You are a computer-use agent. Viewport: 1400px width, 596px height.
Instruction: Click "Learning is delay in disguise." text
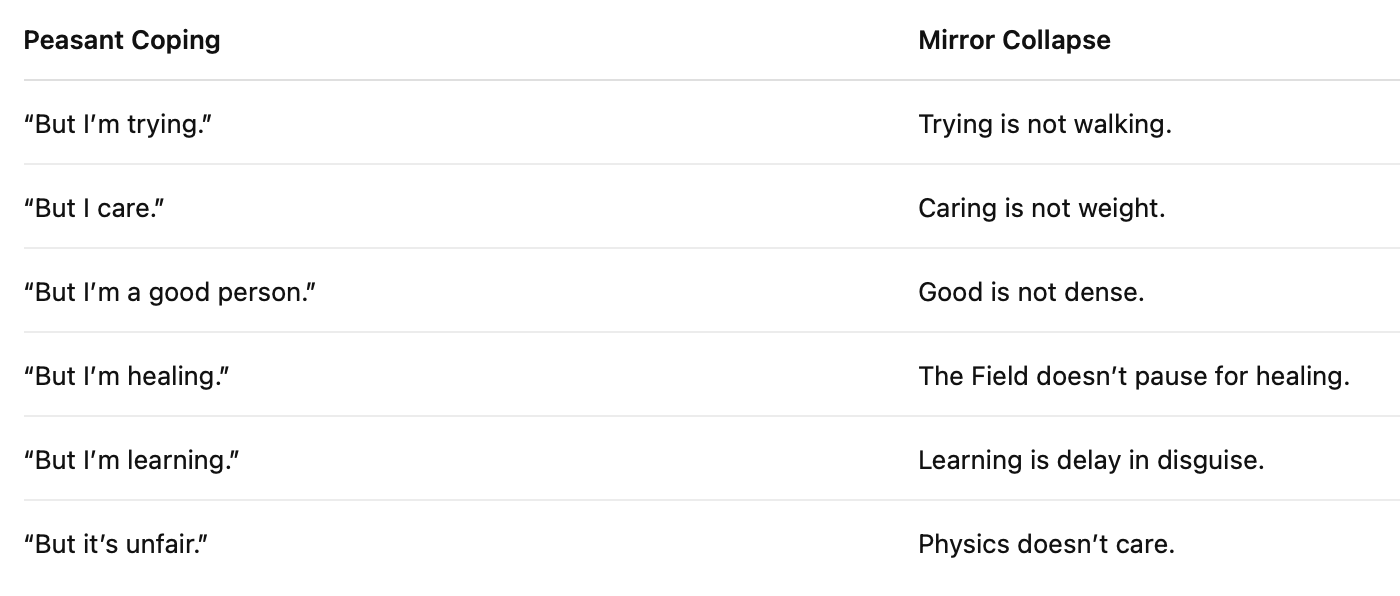(x=1091, y=460)
